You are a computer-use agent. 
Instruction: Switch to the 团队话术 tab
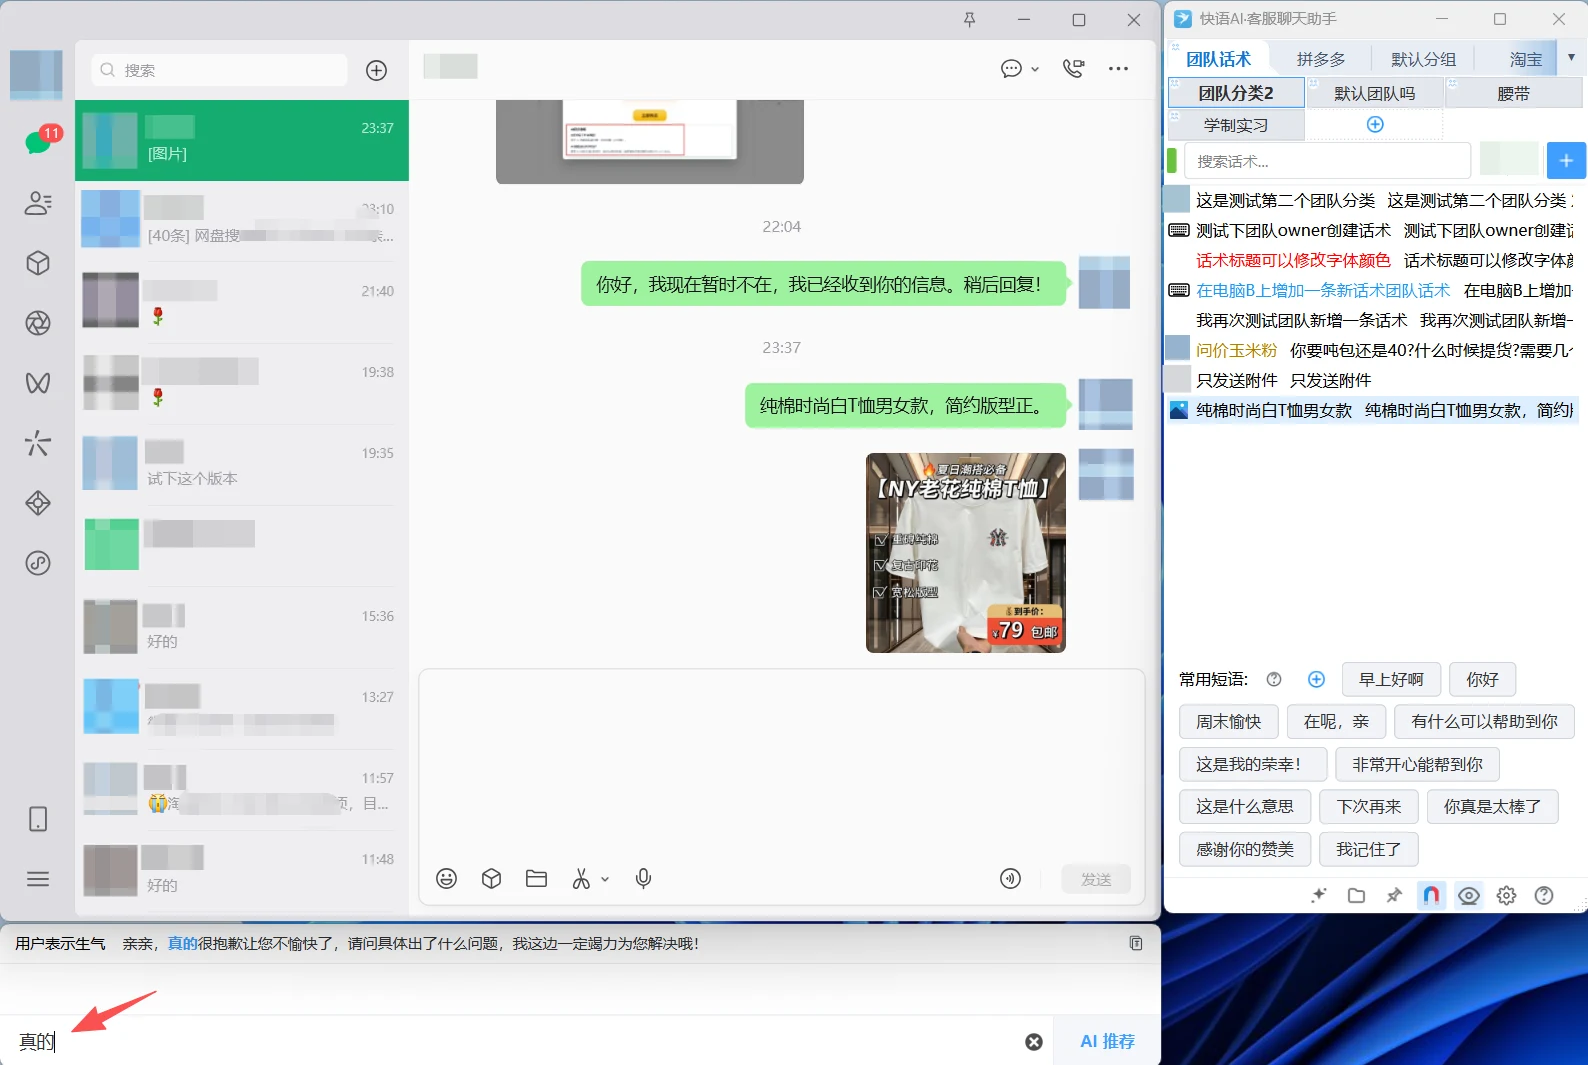(x=1218, y=59)
